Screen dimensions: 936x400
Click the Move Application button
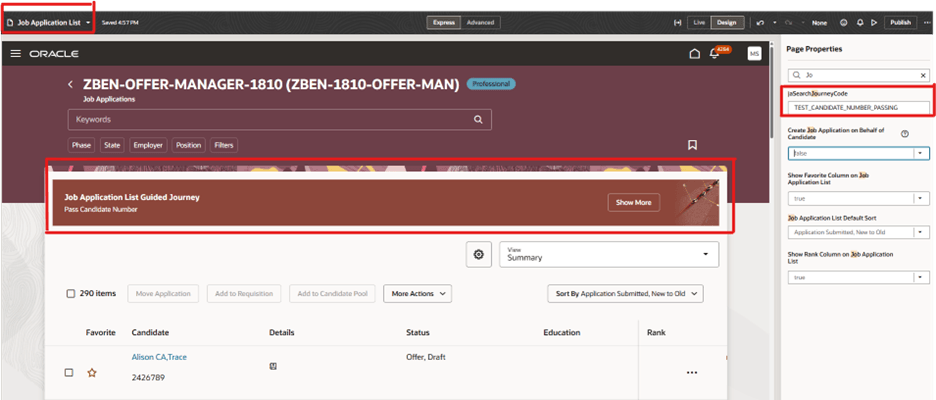point(163,294)
